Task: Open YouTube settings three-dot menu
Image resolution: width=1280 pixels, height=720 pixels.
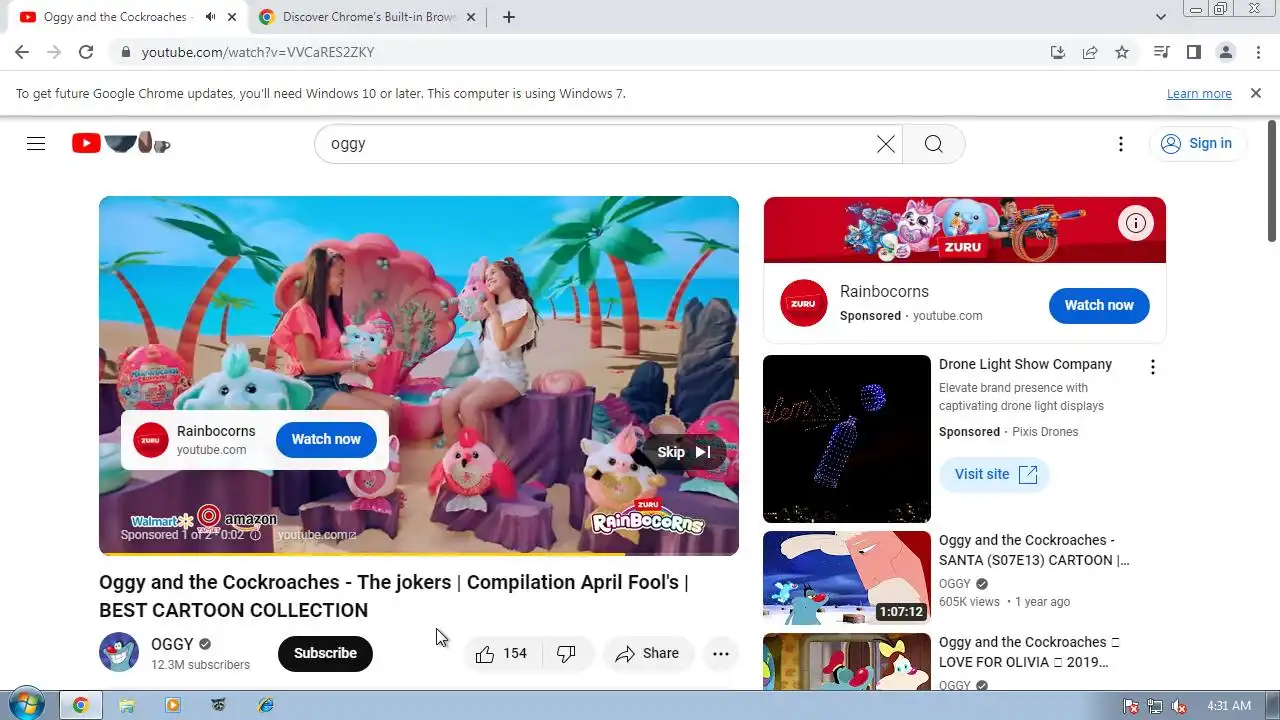Action: coord(1121,144)
